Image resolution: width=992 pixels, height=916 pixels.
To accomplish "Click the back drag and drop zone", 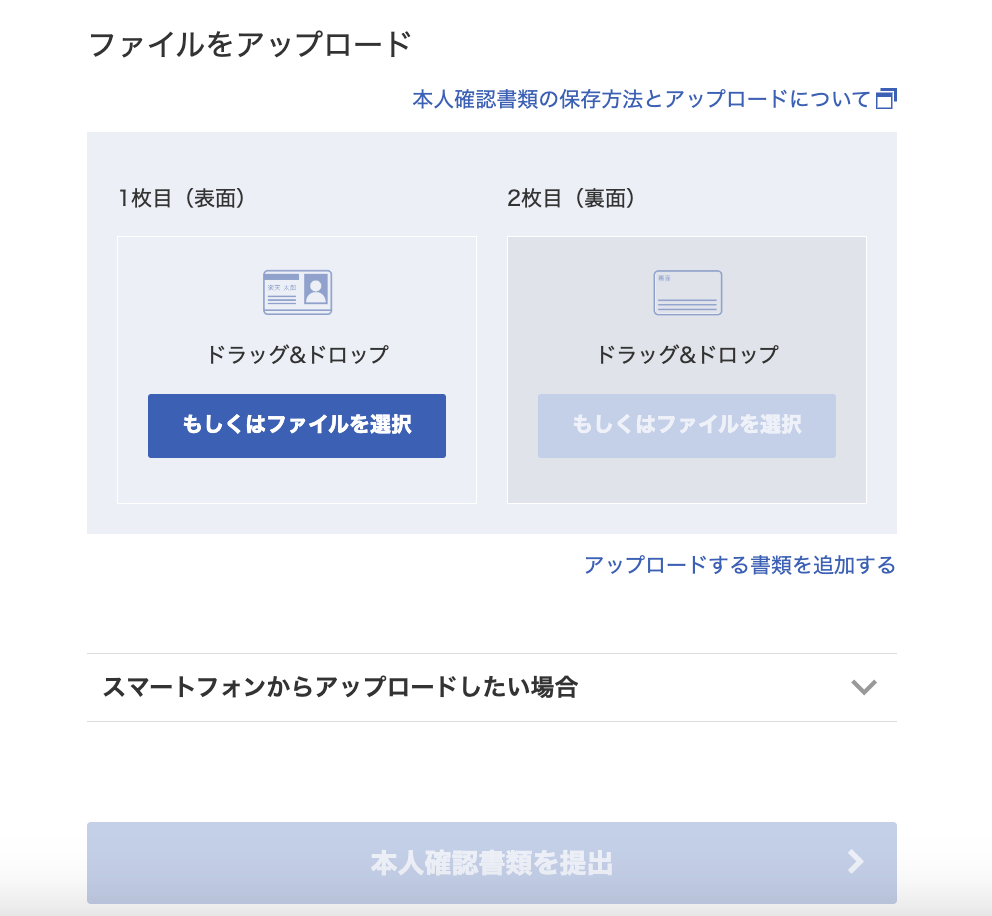I will (x=687, y=352).
